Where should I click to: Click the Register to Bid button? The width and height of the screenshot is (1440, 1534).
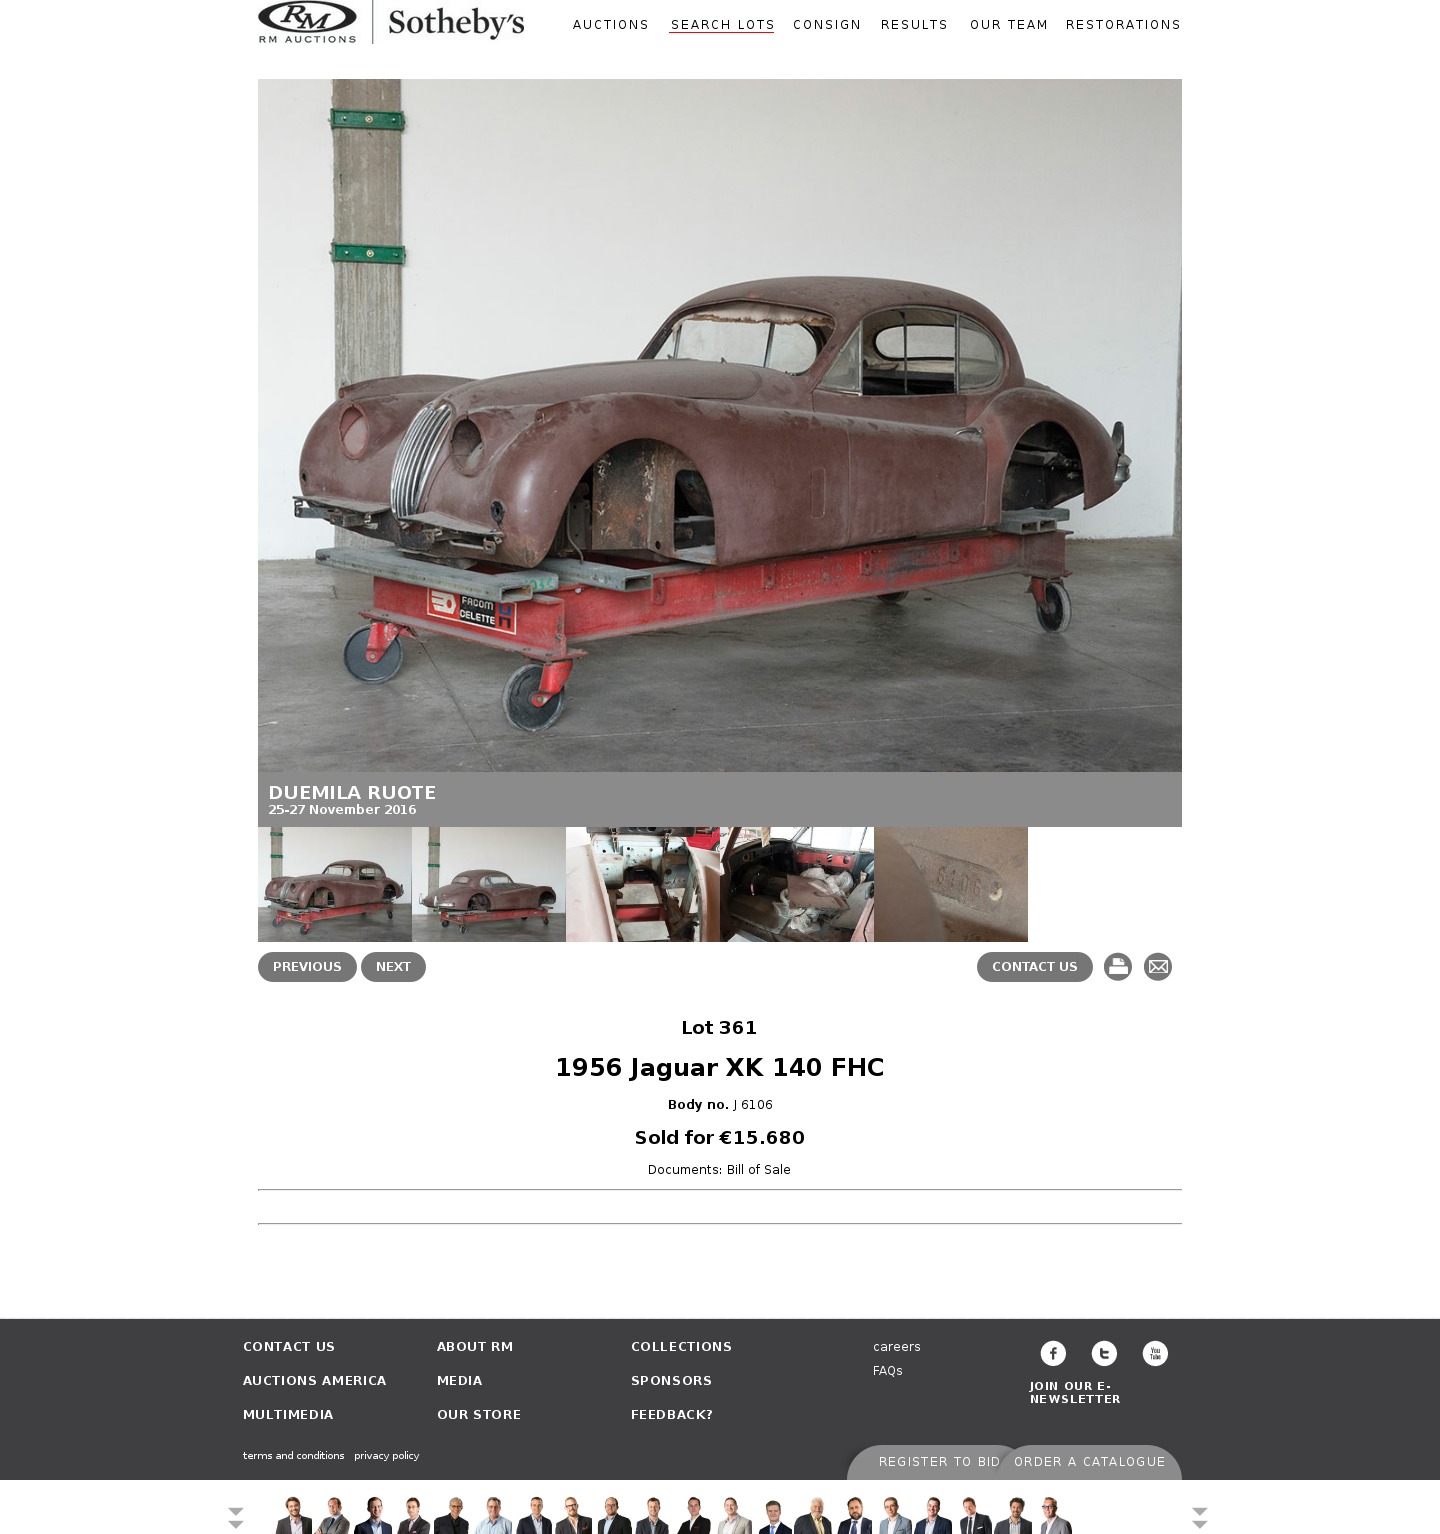click(x=939, y=1462)
